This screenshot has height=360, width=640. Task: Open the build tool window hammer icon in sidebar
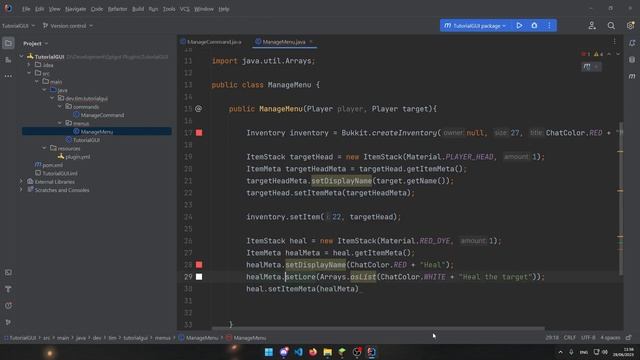pyautogui.click(x=8, y=289)
